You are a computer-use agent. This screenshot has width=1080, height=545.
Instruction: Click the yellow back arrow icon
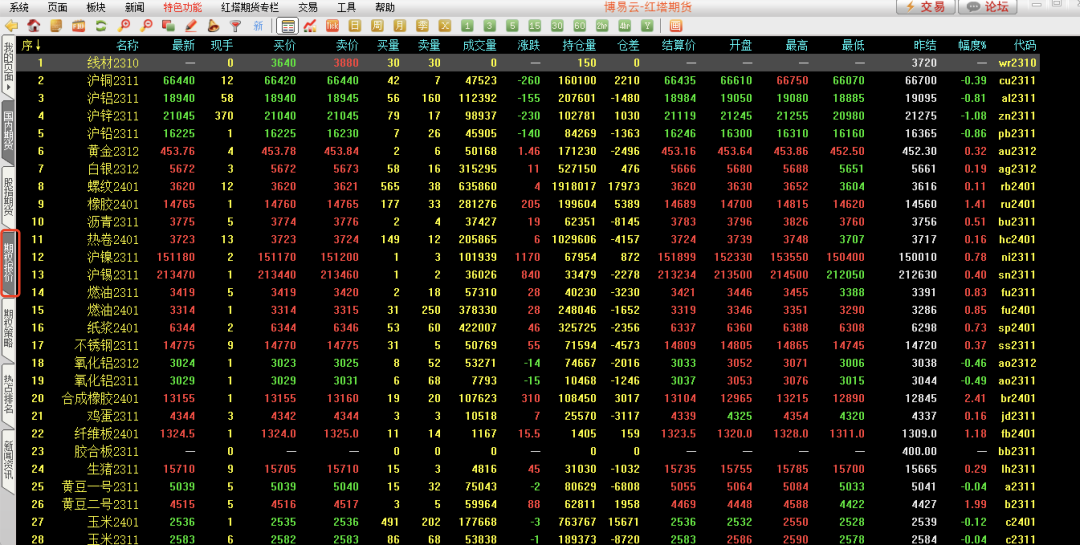(x=11, y=25)
